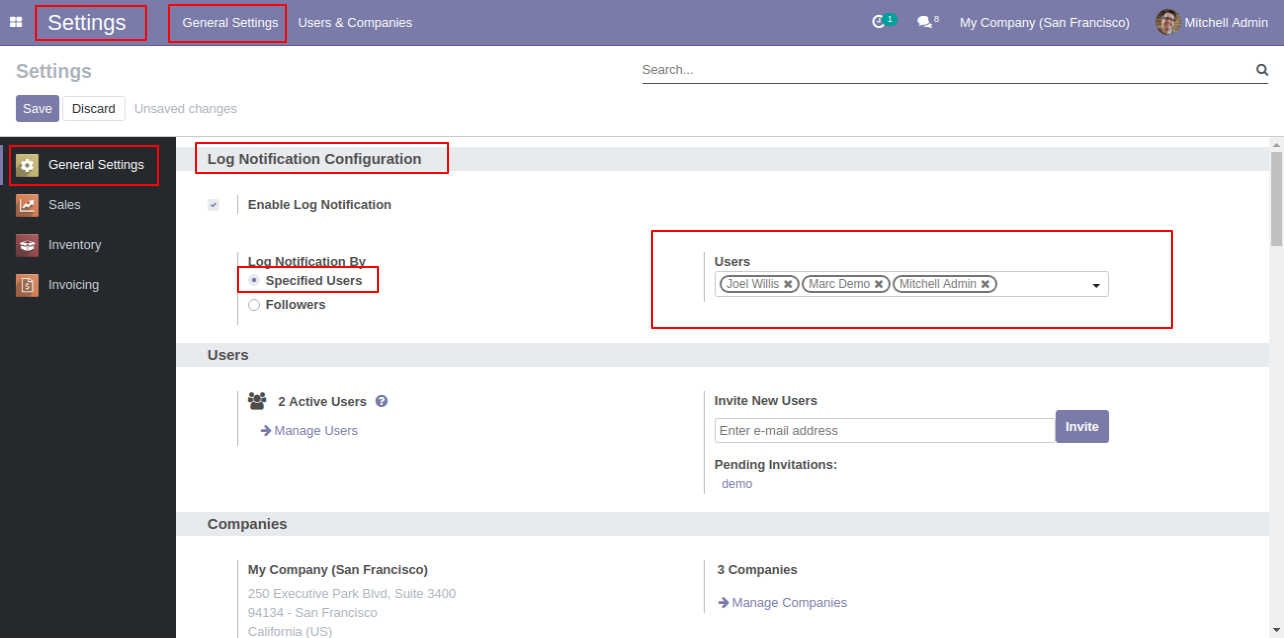Open the activities clock icon

pyautogui.click(x=879, y=22)
